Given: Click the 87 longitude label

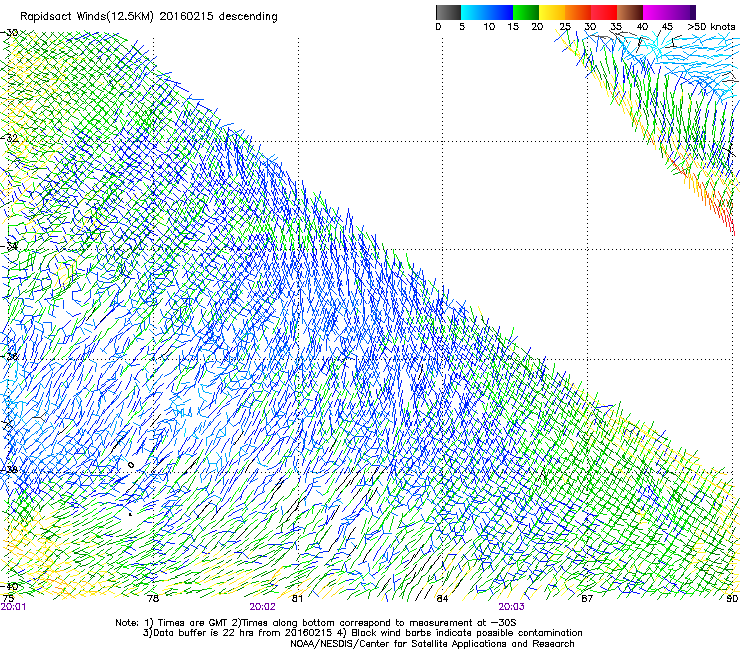Looking at the screenshot, I should point(587,598).
